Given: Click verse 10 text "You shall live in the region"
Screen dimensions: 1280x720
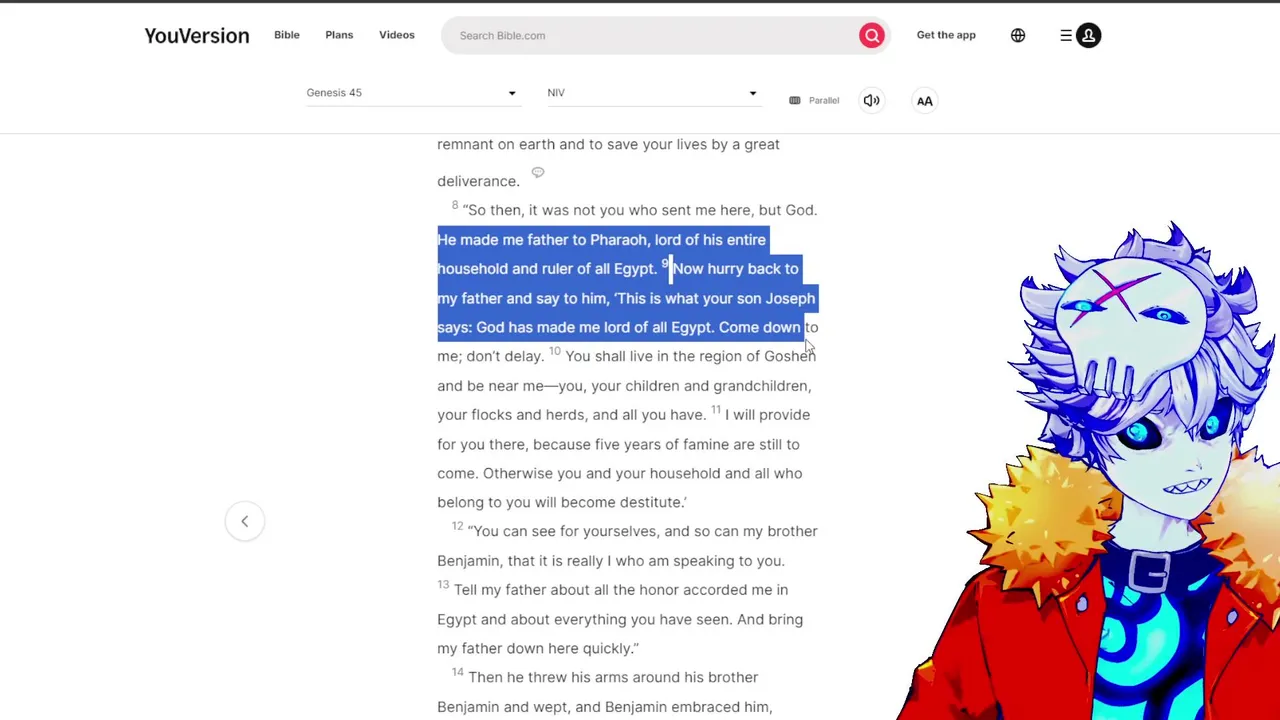Looking at the screenshot, I should (663, 356).
